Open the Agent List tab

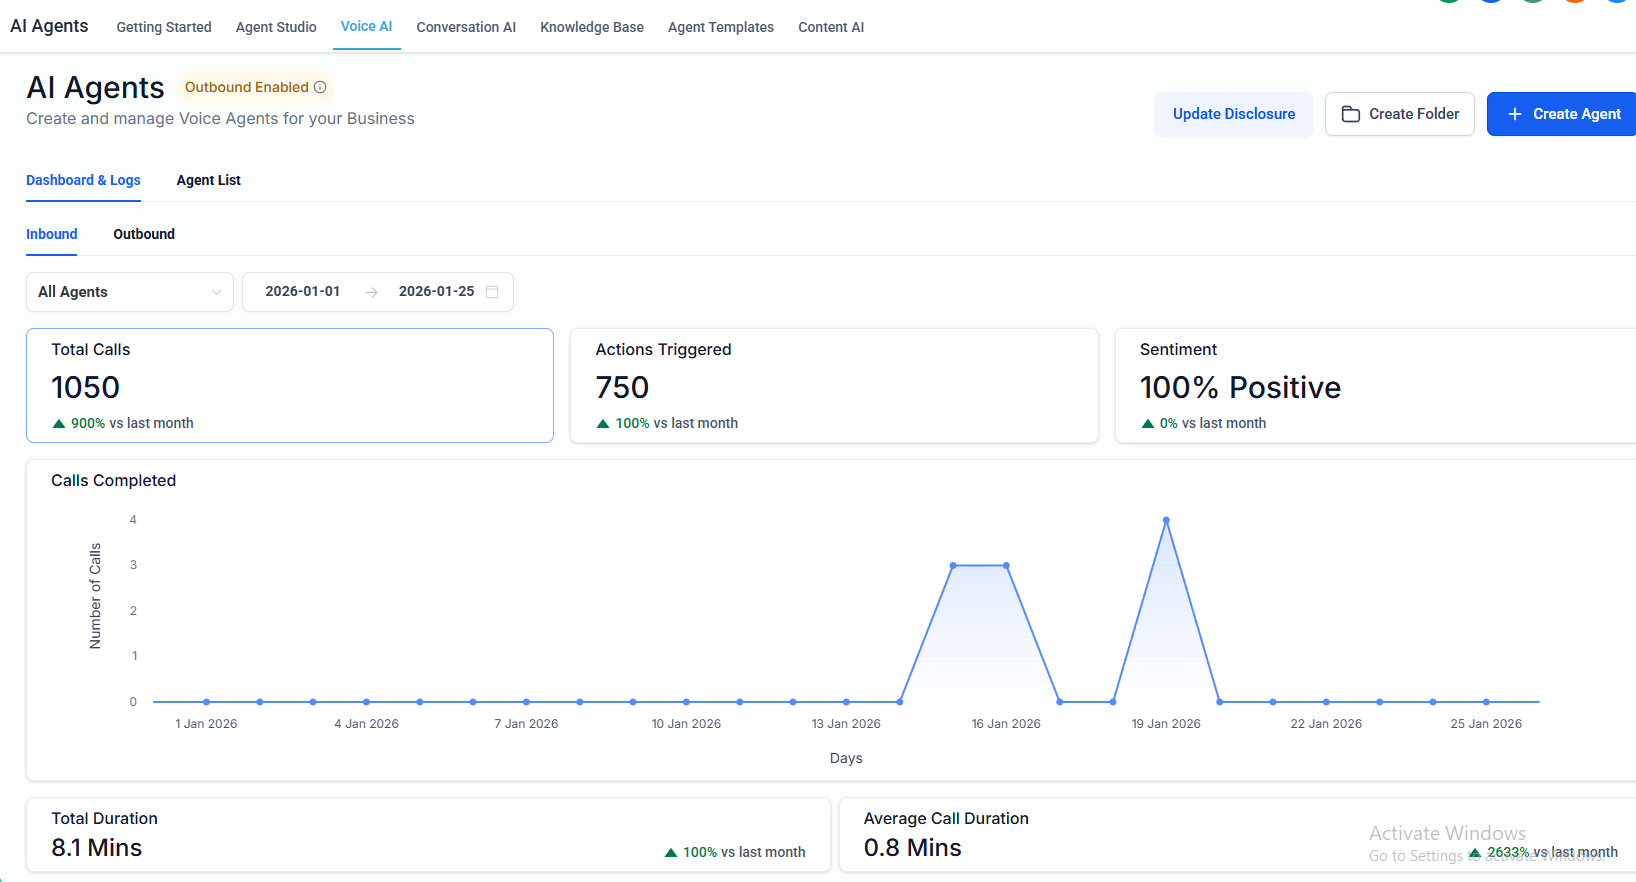coord(208,180)
